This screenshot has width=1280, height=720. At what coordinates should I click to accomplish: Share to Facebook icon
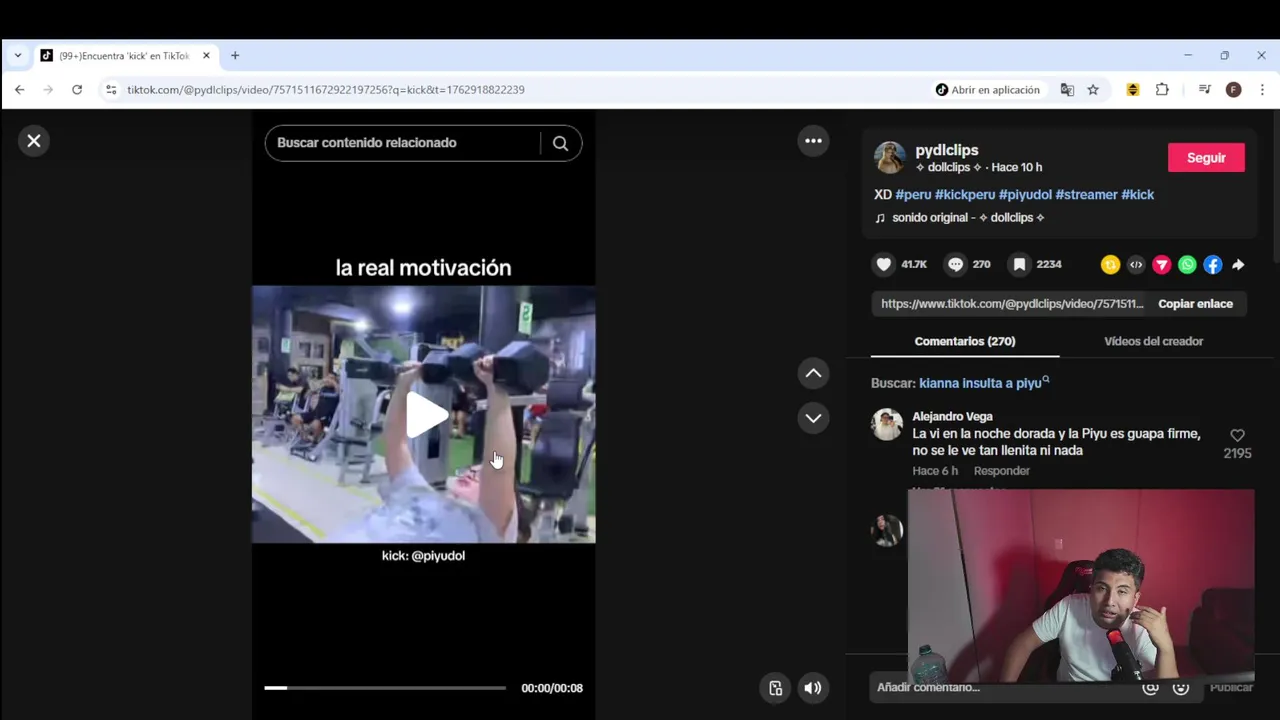click(1212, 265)
